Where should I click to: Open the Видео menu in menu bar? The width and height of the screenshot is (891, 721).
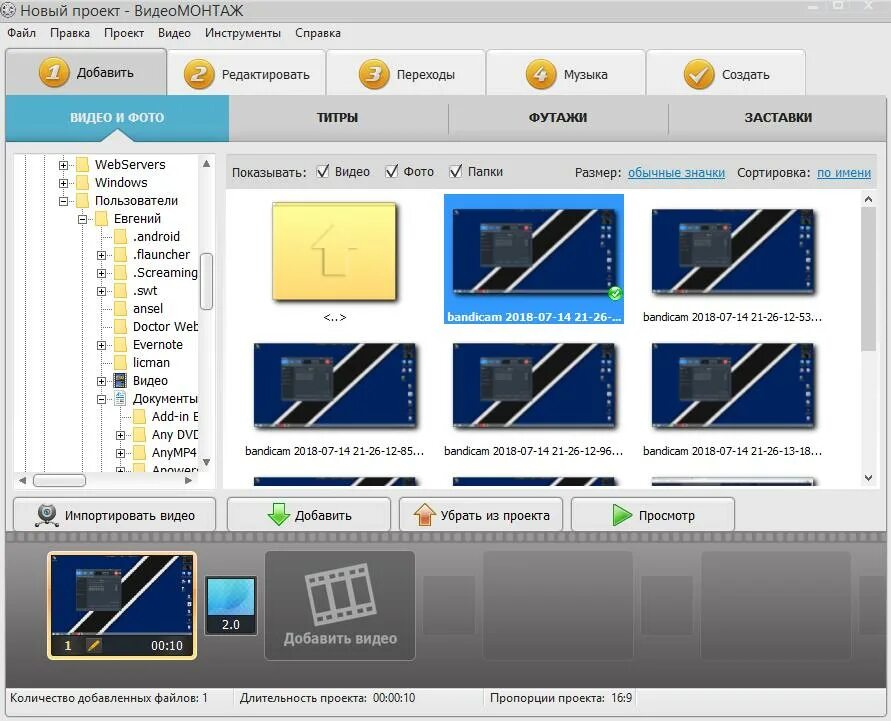click(174, 33)
